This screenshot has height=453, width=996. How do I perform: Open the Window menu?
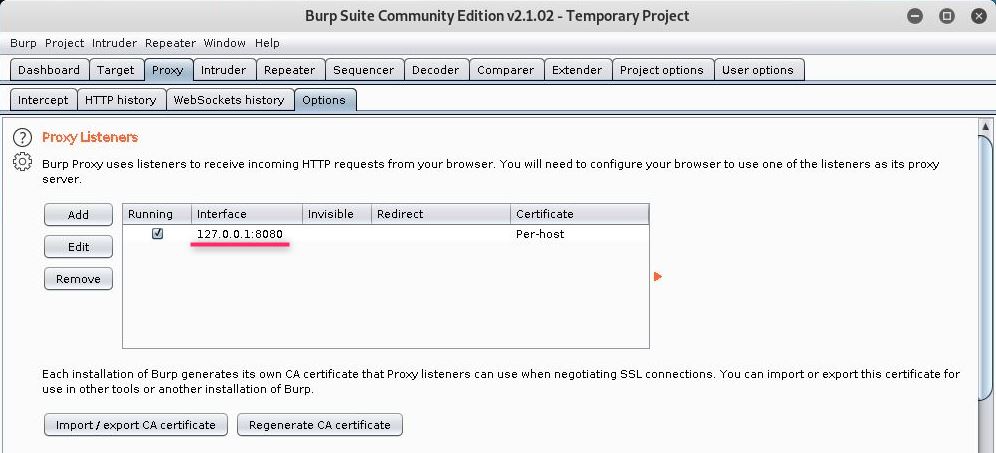tap(224, 43)
